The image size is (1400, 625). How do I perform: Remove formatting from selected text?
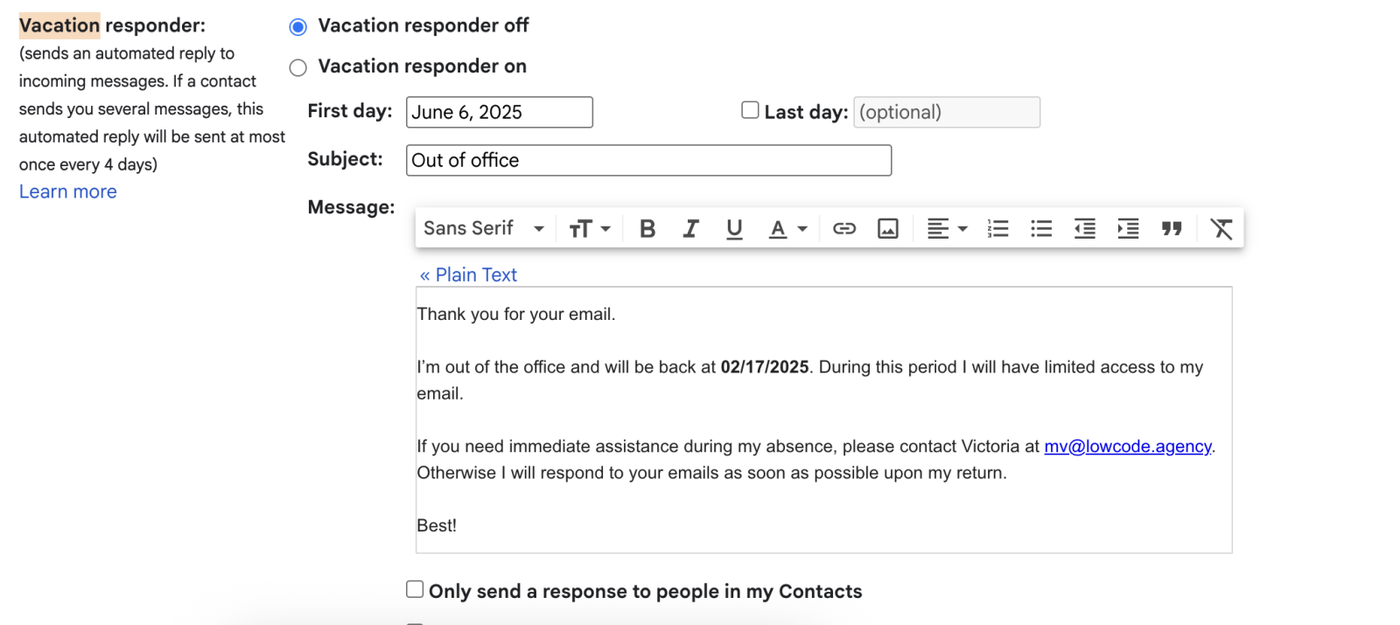pos(1221,229)
